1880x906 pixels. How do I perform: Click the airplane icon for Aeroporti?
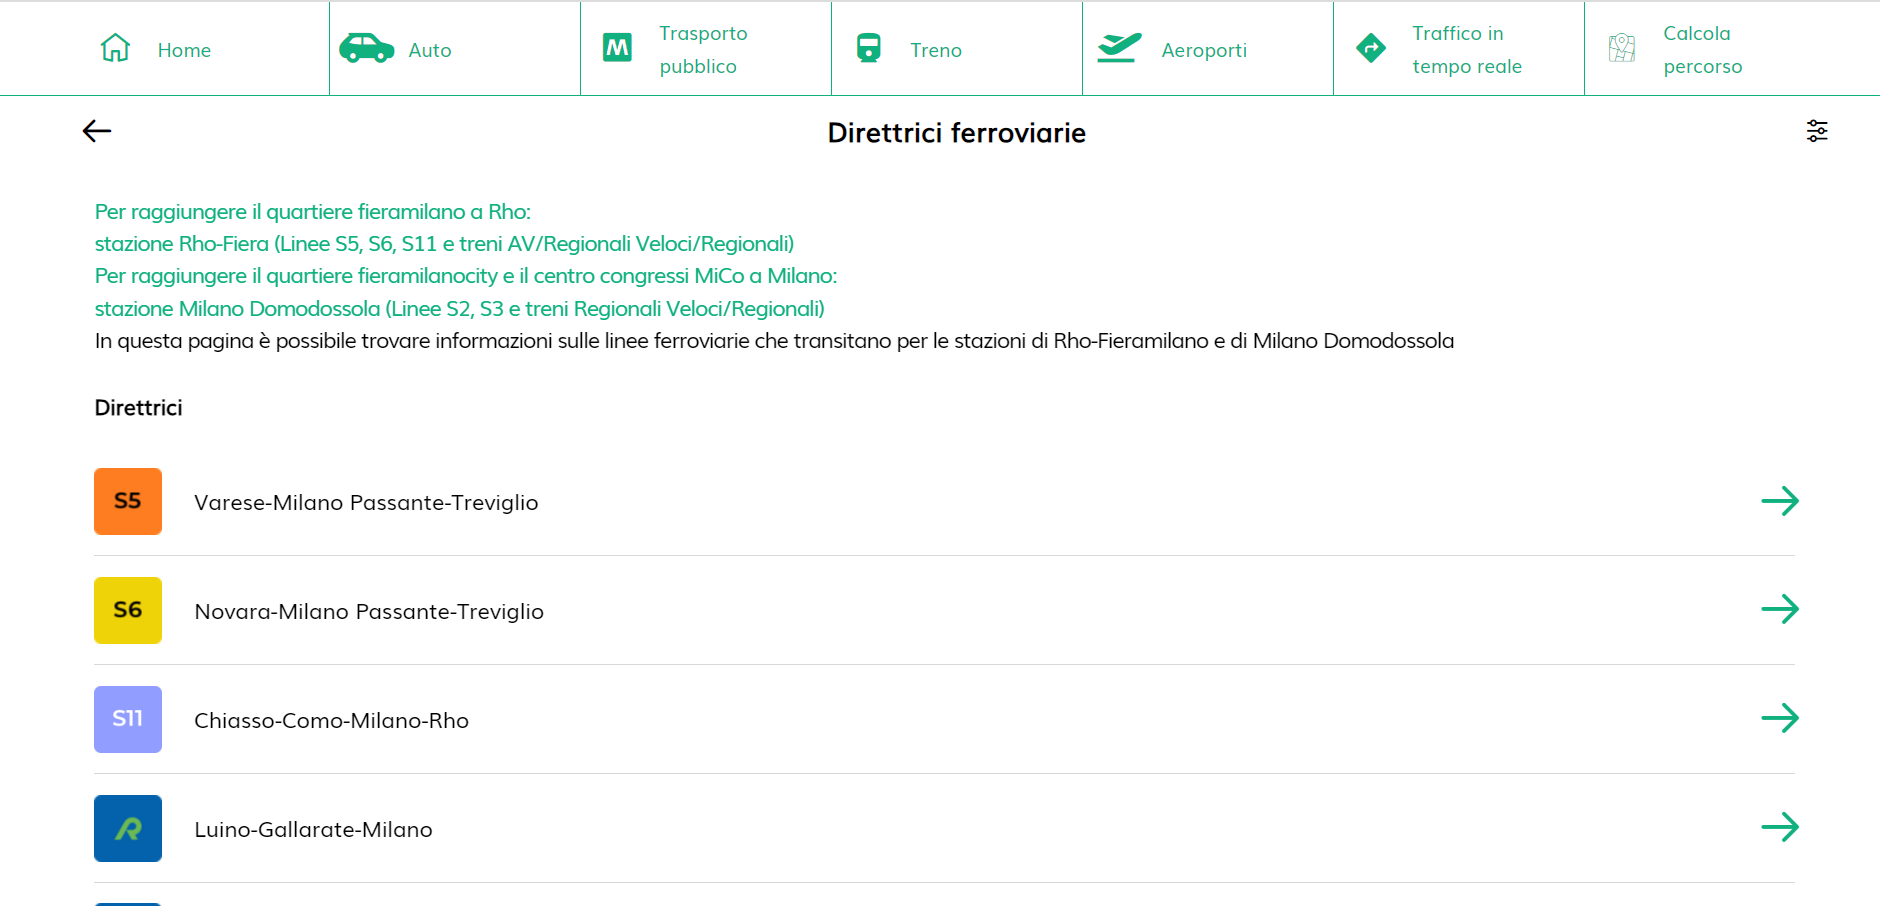point(1119,48)
